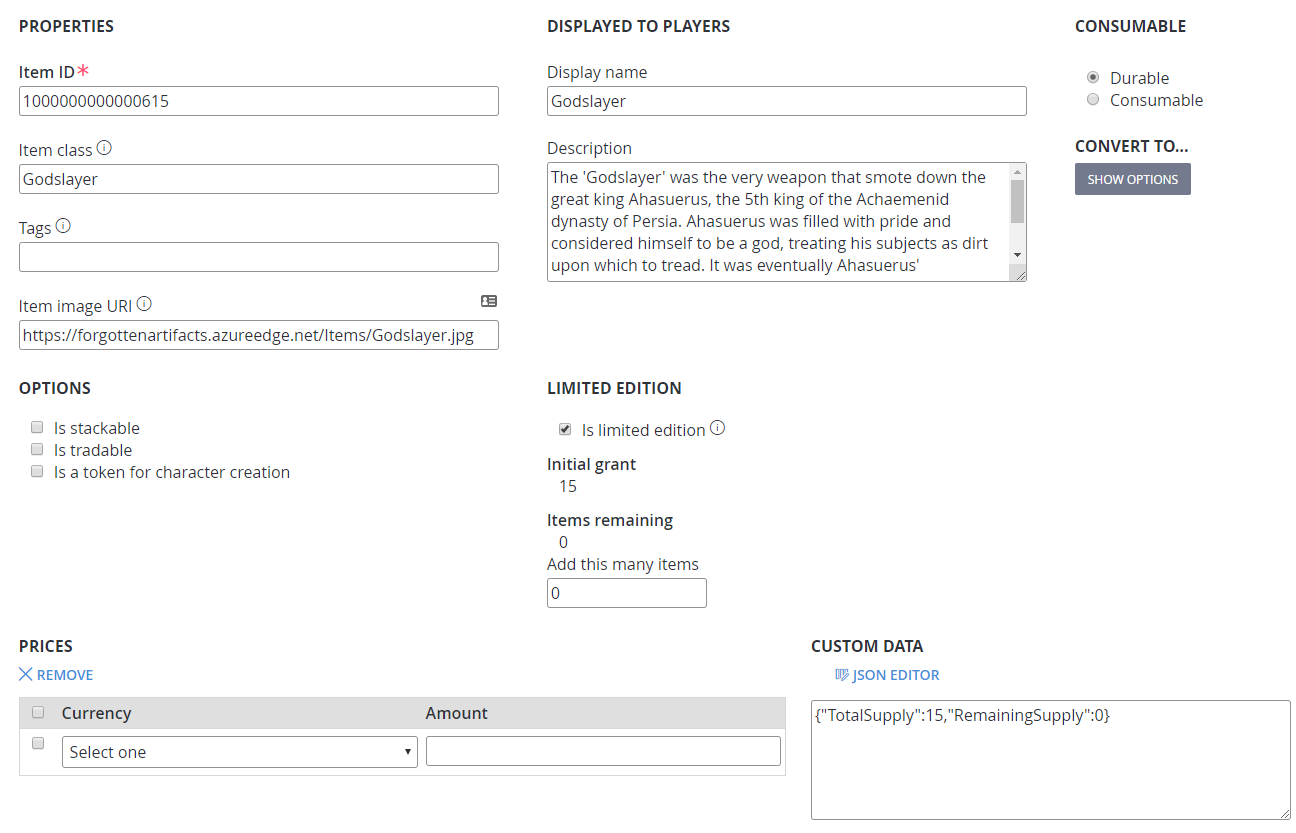Enable the Is stackable checkbox

(x=37, y=428)
